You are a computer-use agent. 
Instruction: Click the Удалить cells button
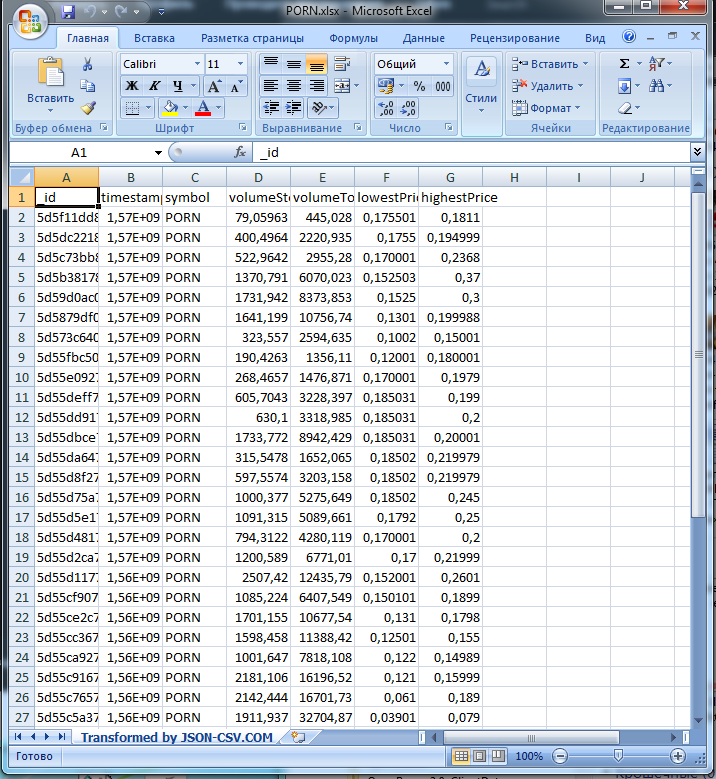point(545,86)
